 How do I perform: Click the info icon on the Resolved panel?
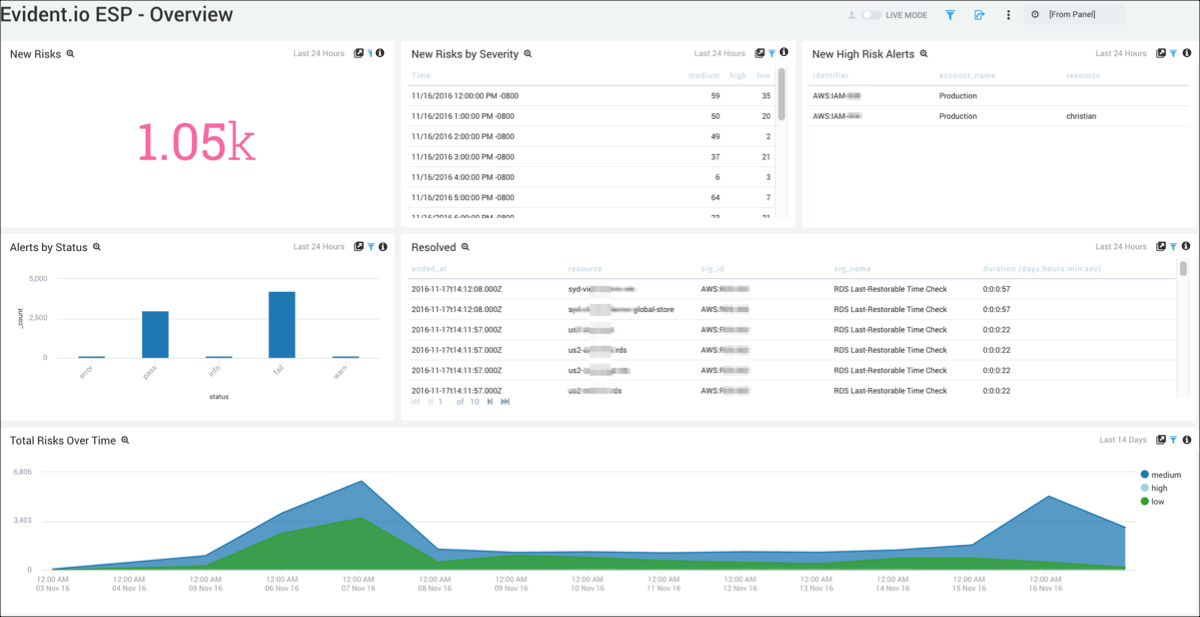point(1186,246)
